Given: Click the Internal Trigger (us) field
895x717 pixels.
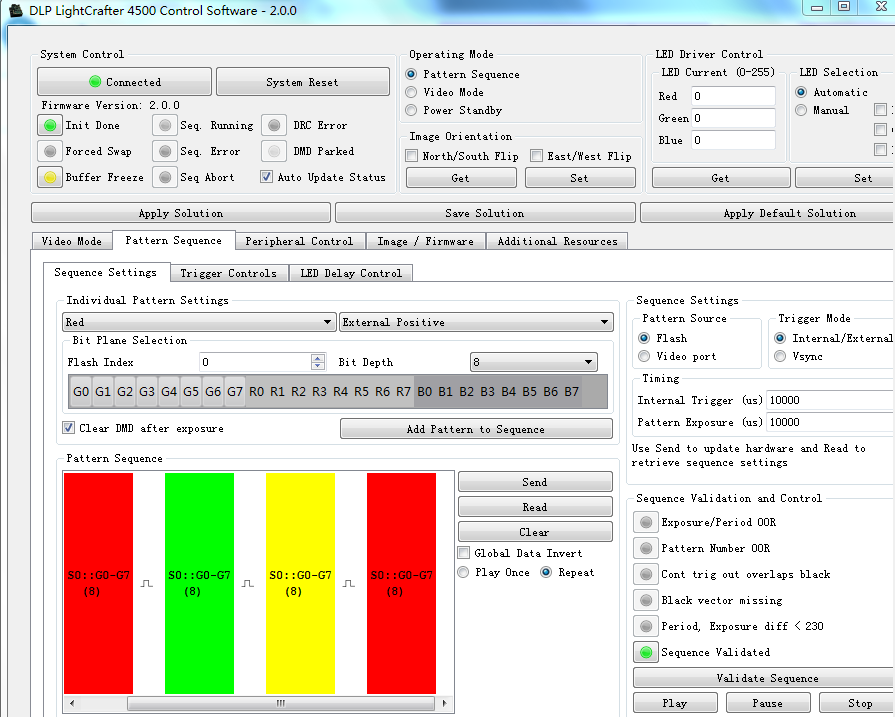Looking at the screenshot, I should [x=830, y=400].
